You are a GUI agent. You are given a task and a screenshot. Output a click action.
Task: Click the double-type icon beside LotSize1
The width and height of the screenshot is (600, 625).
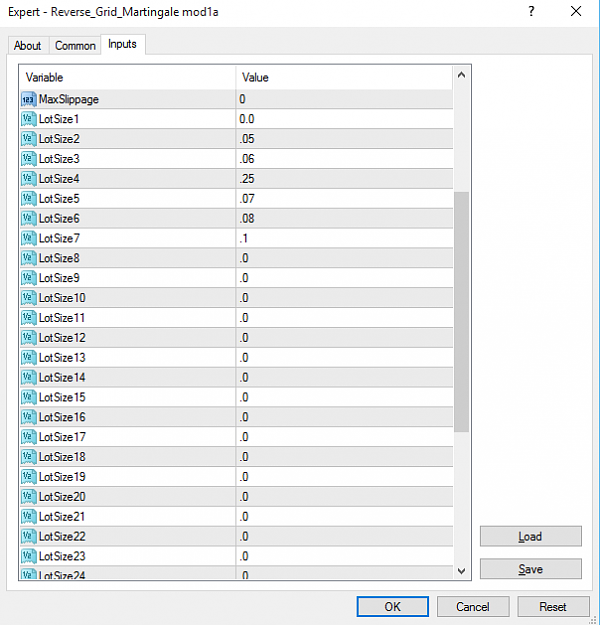28,119
